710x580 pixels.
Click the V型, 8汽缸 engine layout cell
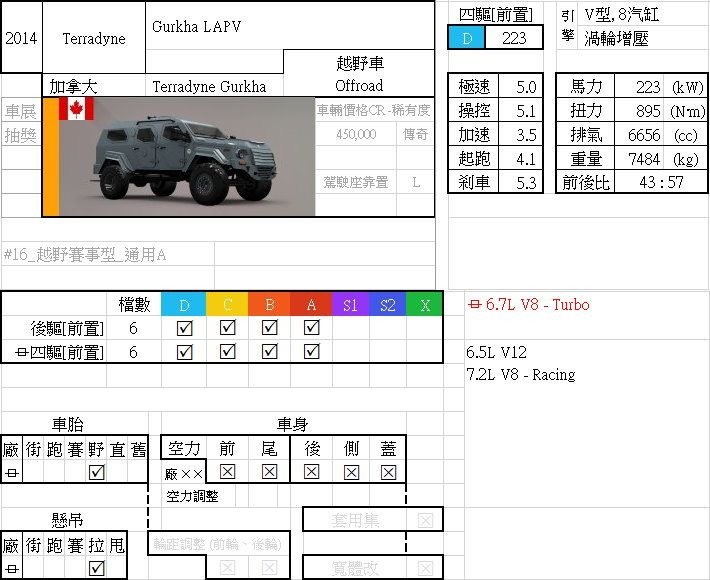click(x=643, y=15)
